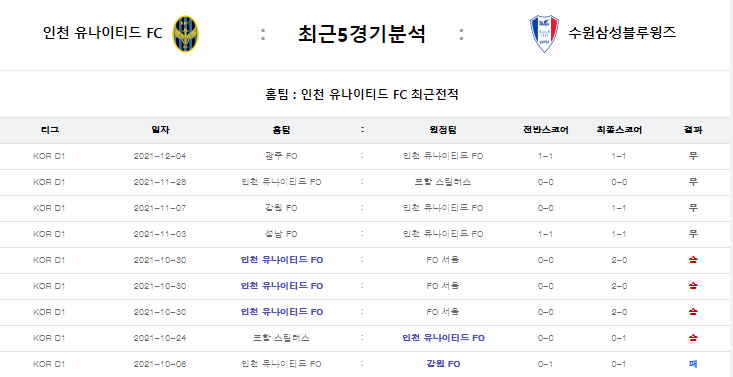The height and width of the screenshot is (377, 733).
Task: Click 성남 FC home team on 2021-11-03
Action: tap(281, 234)
